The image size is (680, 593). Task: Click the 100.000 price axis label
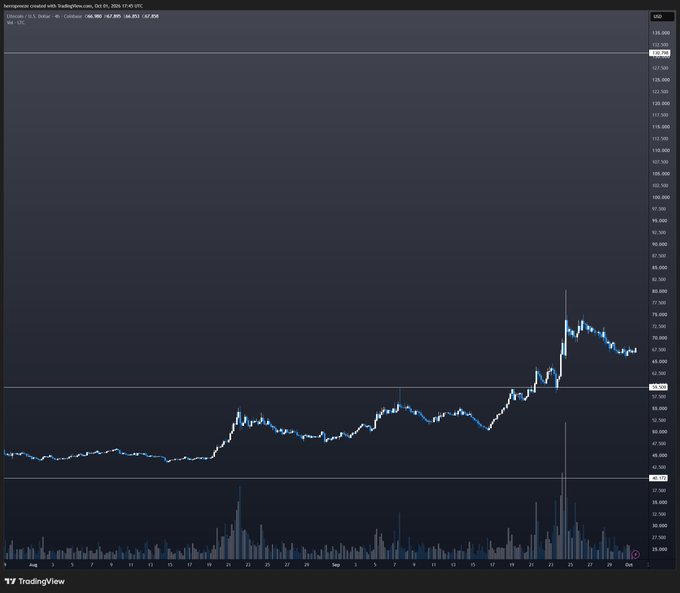[660, 197]
